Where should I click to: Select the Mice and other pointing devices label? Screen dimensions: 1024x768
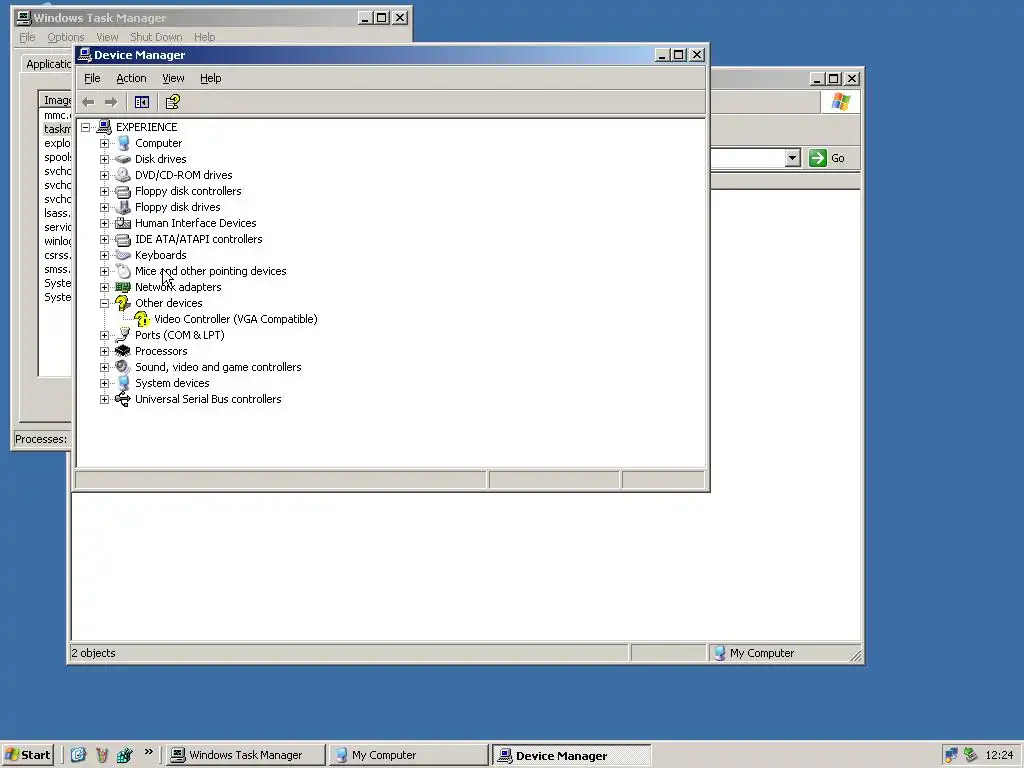pos(210,271)
